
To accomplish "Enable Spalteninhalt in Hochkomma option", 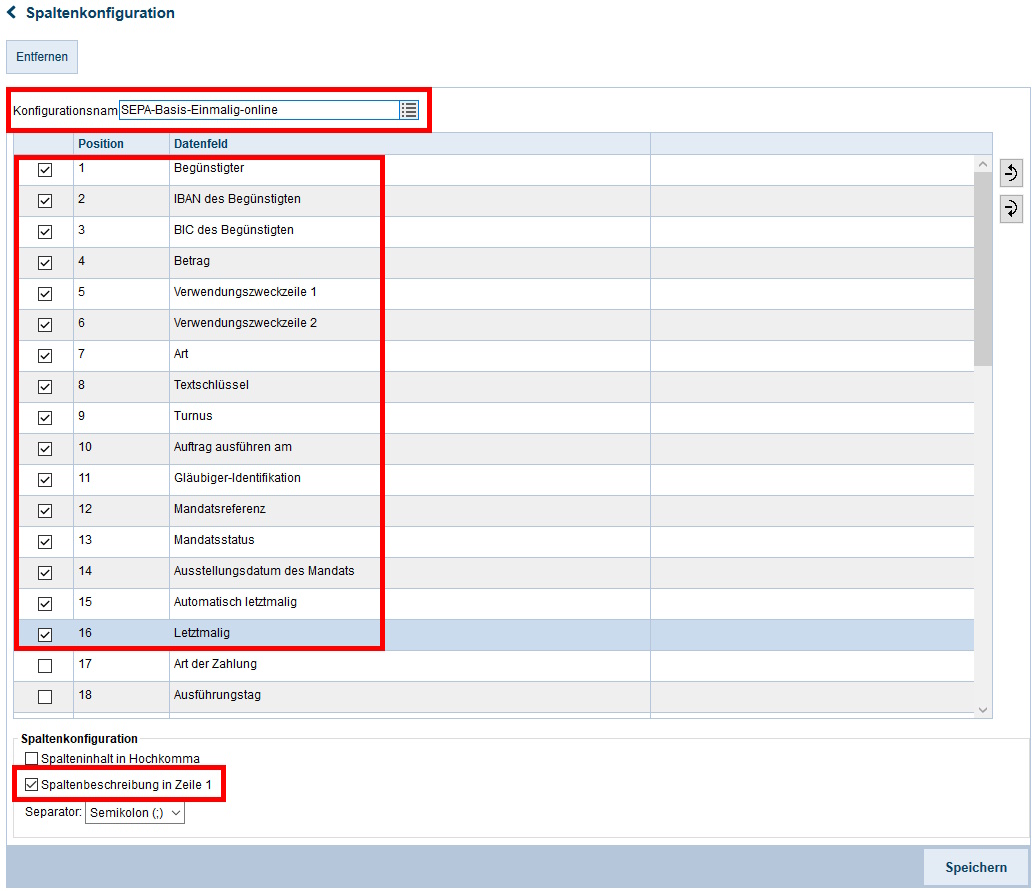I will [x=32, y=758].
